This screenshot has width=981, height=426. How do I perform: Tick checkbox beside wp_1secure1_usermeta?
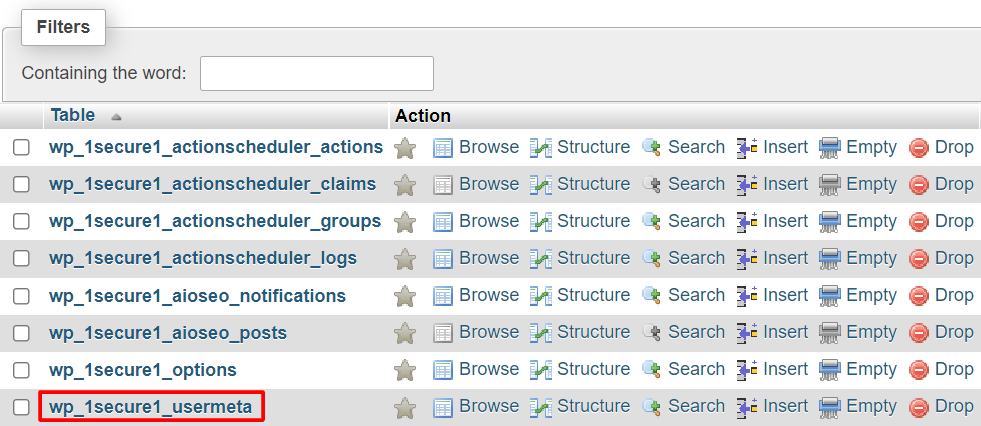pyautogui.click(x=21, y=407)
